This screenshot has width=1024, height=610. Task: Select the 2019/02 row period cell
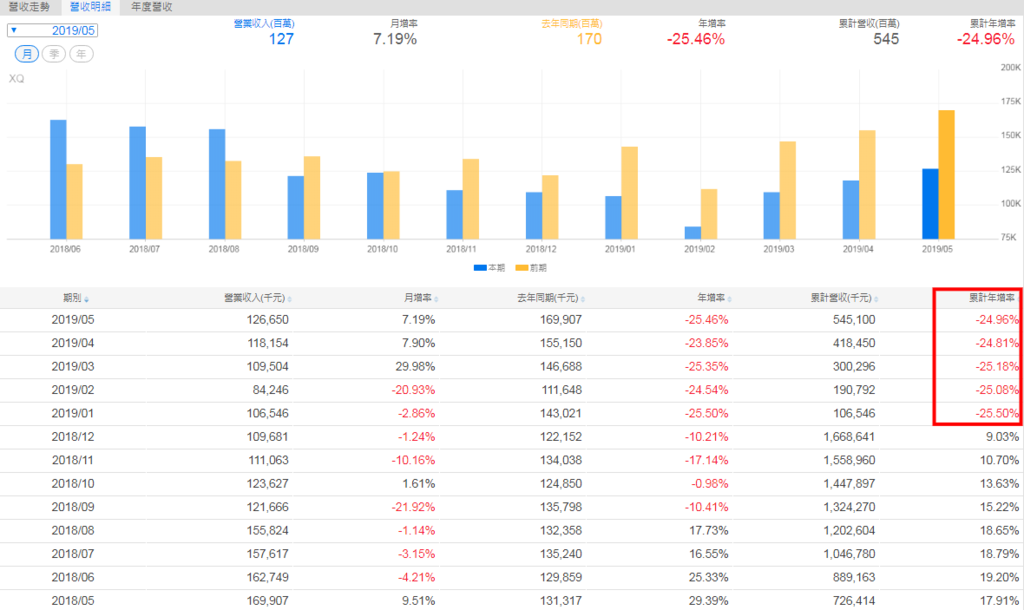pos(72,391)
